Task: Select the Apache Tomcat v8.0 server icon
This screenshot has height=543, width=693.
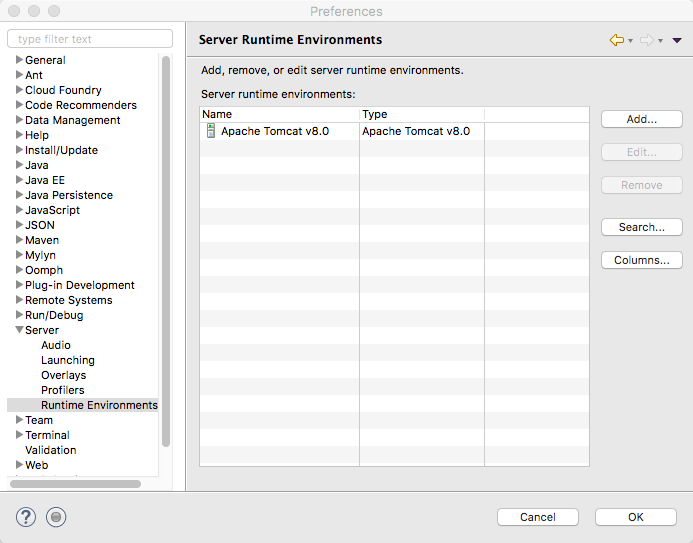Action: point(211,131)
